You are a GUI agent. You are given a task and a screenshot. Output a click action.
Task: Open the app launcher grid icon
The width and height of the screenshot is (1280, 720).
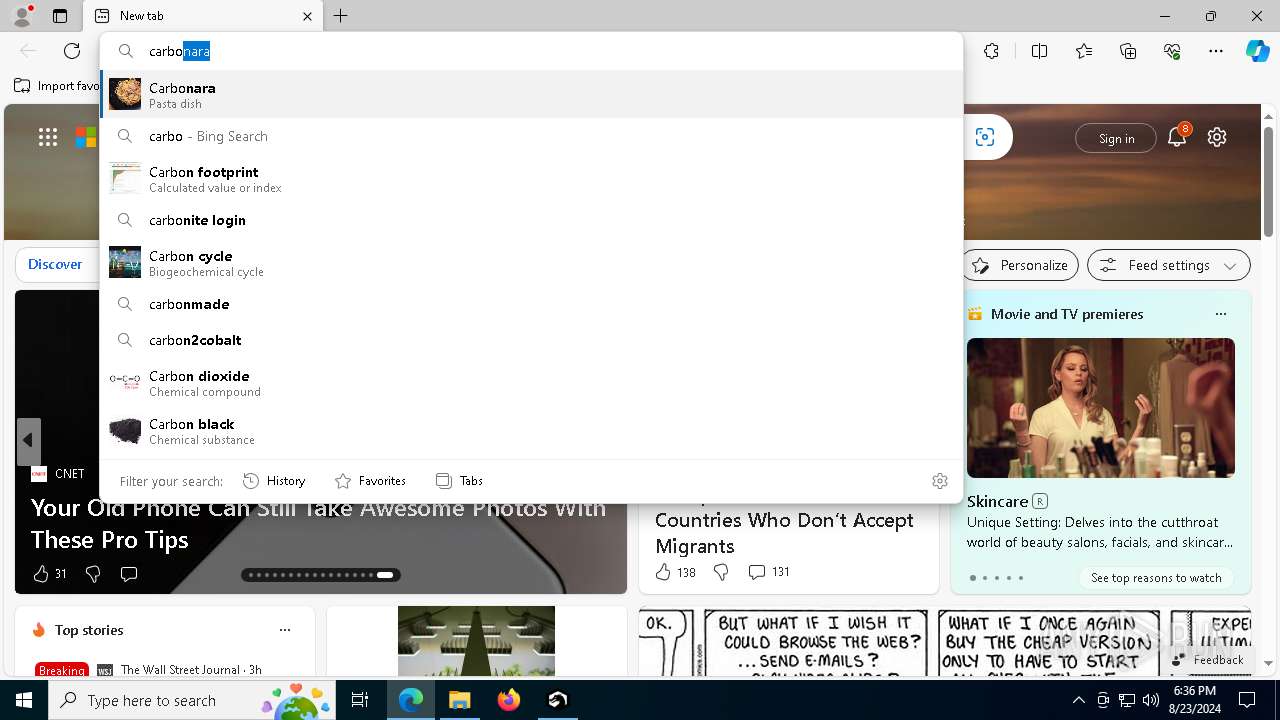point(48,138)
